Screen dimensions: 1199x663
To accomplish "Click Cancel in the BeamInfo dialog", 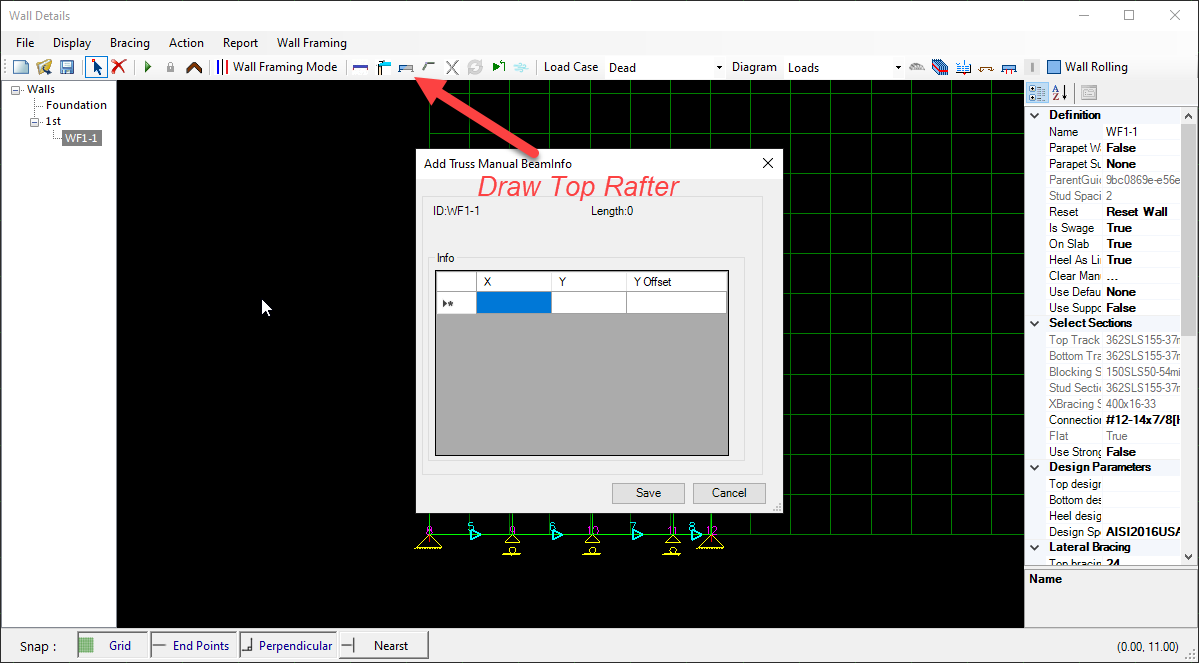I will click(x=729, y=493).
